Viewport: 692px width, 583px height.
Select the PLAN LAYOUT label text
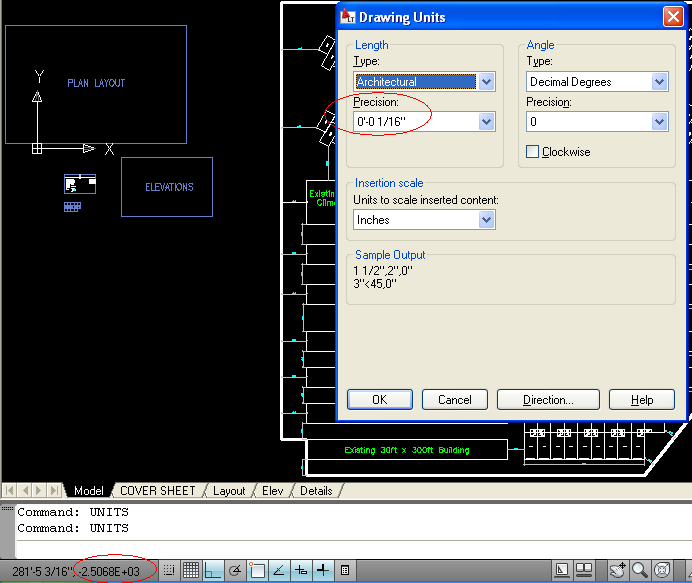(96, 83)
